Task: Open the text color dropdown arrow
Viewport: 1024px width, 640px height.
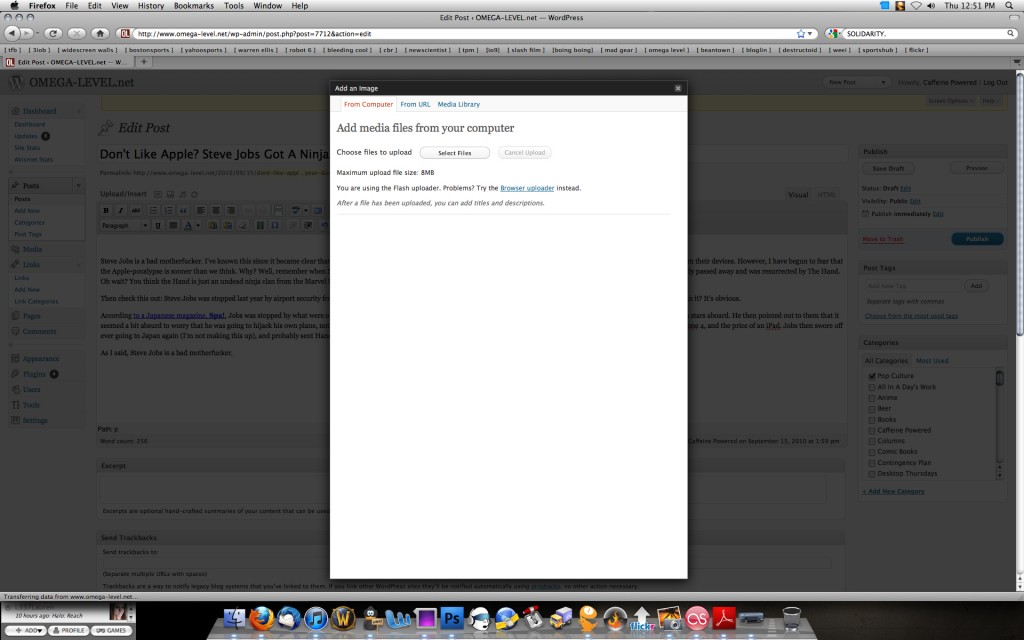Action: [198, 225]
